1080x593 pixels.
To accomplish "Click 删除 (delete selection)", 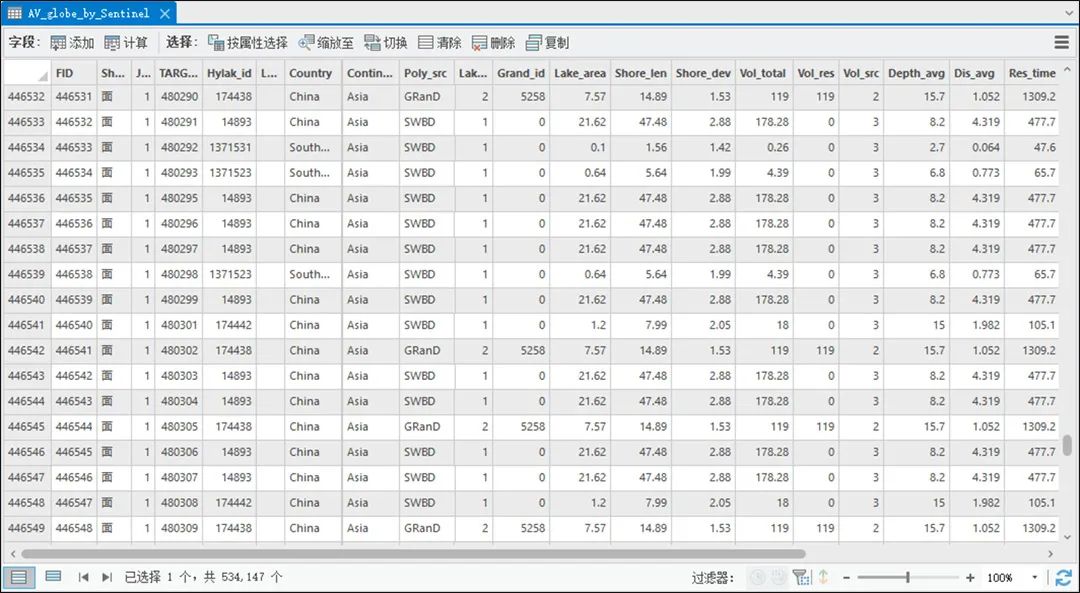I will click(x=493, y=43).
